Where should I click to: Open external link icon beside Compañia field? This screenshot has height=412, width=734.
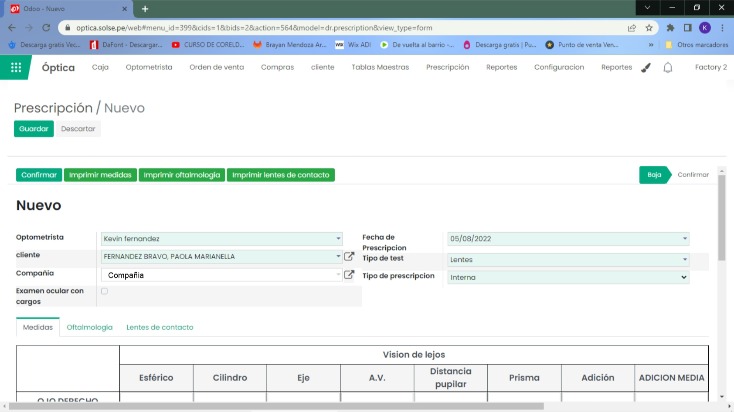(x=349, y=274)
